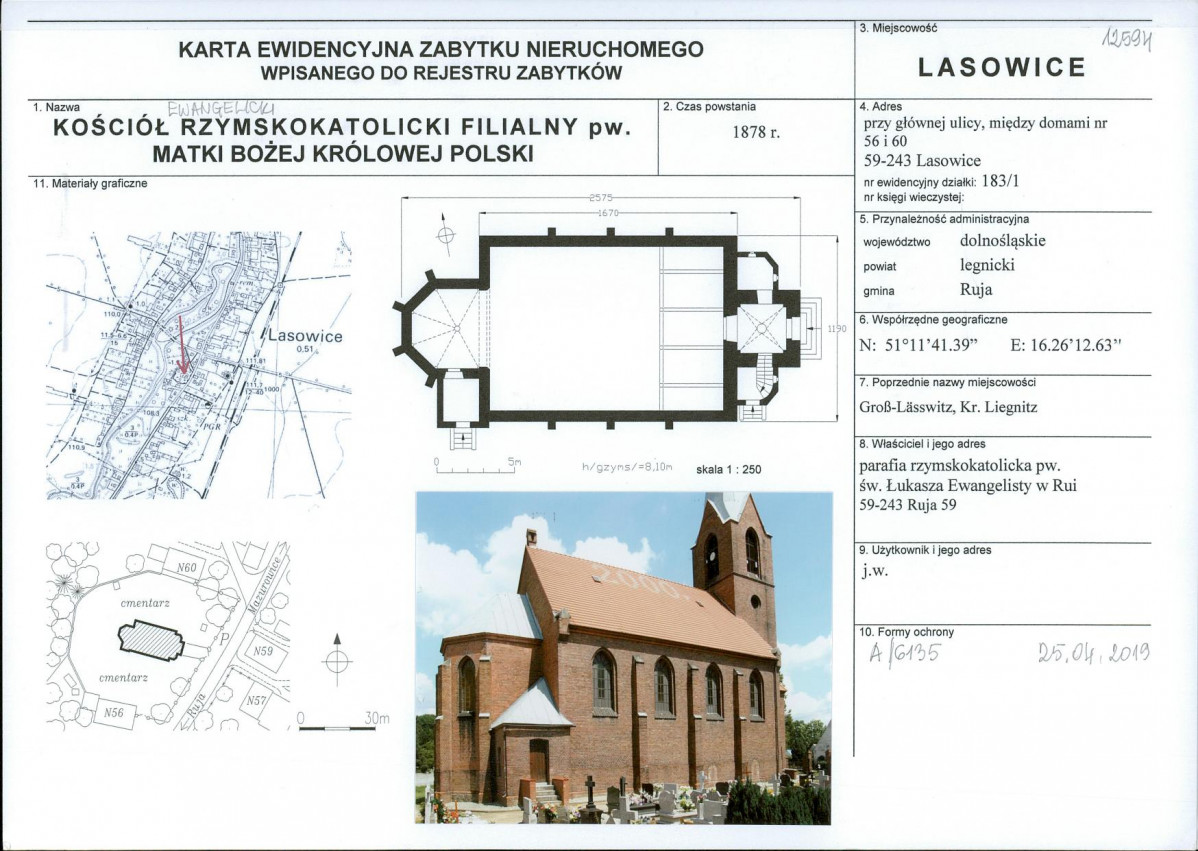Image resolution: width=1198 pixels, height=851 pixels.
Task: Click the '1. Nazwa' field label
Action: pyautogui.click(x=57, y=108)
